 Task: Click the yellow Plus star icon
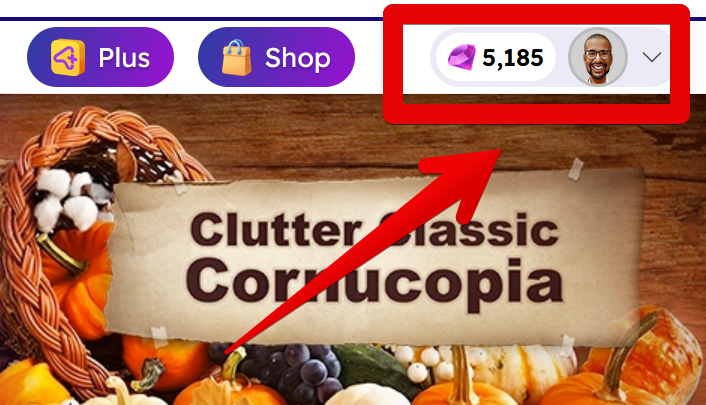(x=68, y=57)
